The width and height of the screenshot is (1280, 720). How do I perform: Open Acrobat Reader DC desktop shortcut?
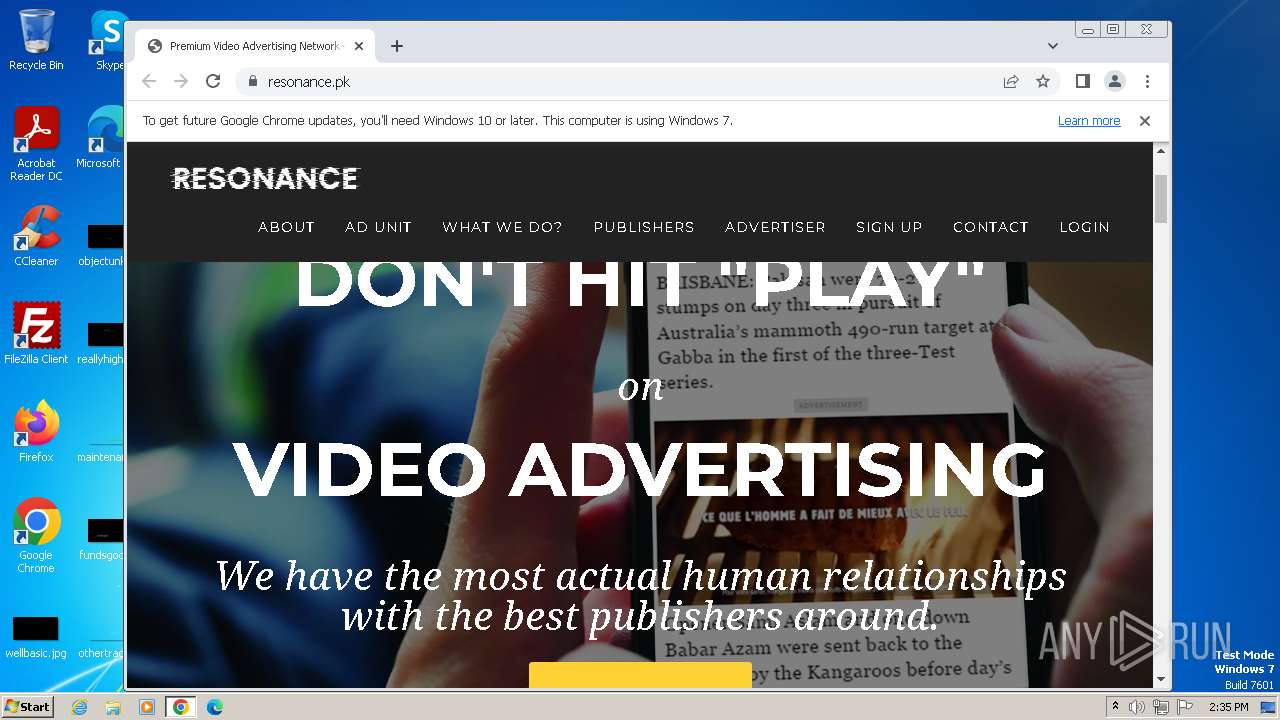36,145
